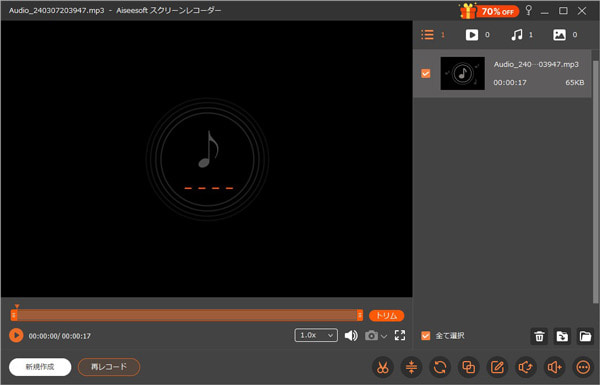Screen dimensions: 600x385
Task: Select the Audio_240···03947.mp3 thumbnail
Action: pos(463,73)
